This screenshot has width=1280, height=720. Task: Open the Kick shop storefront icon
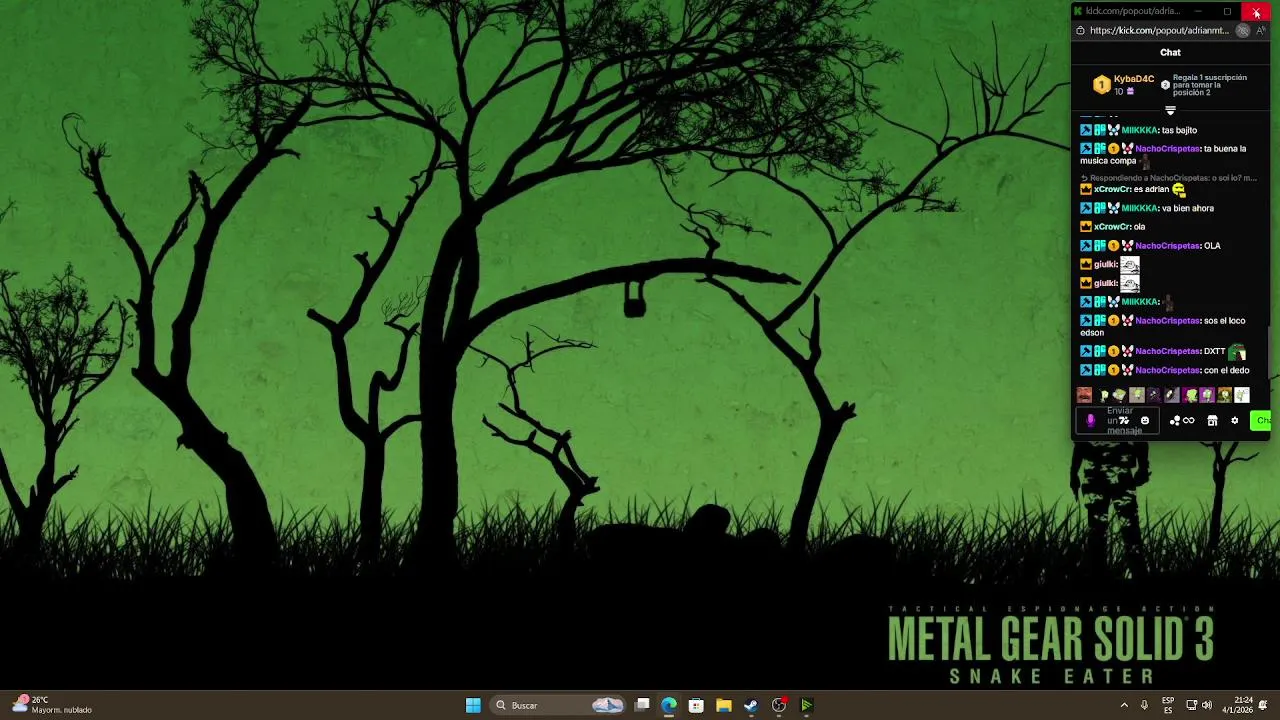[x=1212, y=421]
